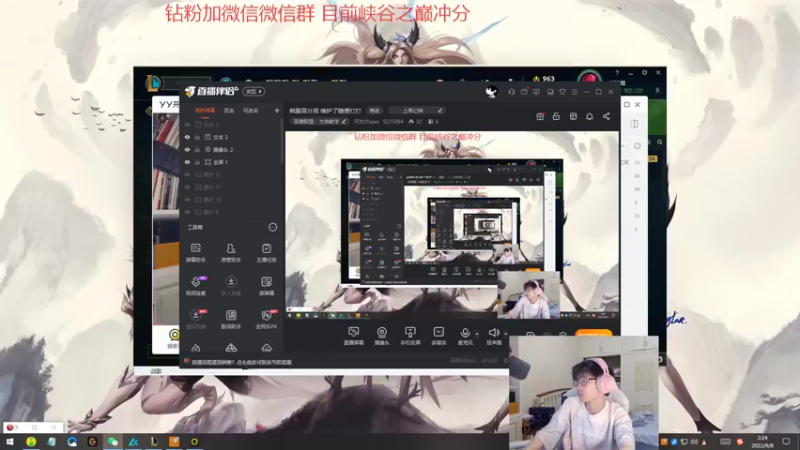800x450 pixels.
Task: Open Windows Start menu
Action: pos(10,441)
